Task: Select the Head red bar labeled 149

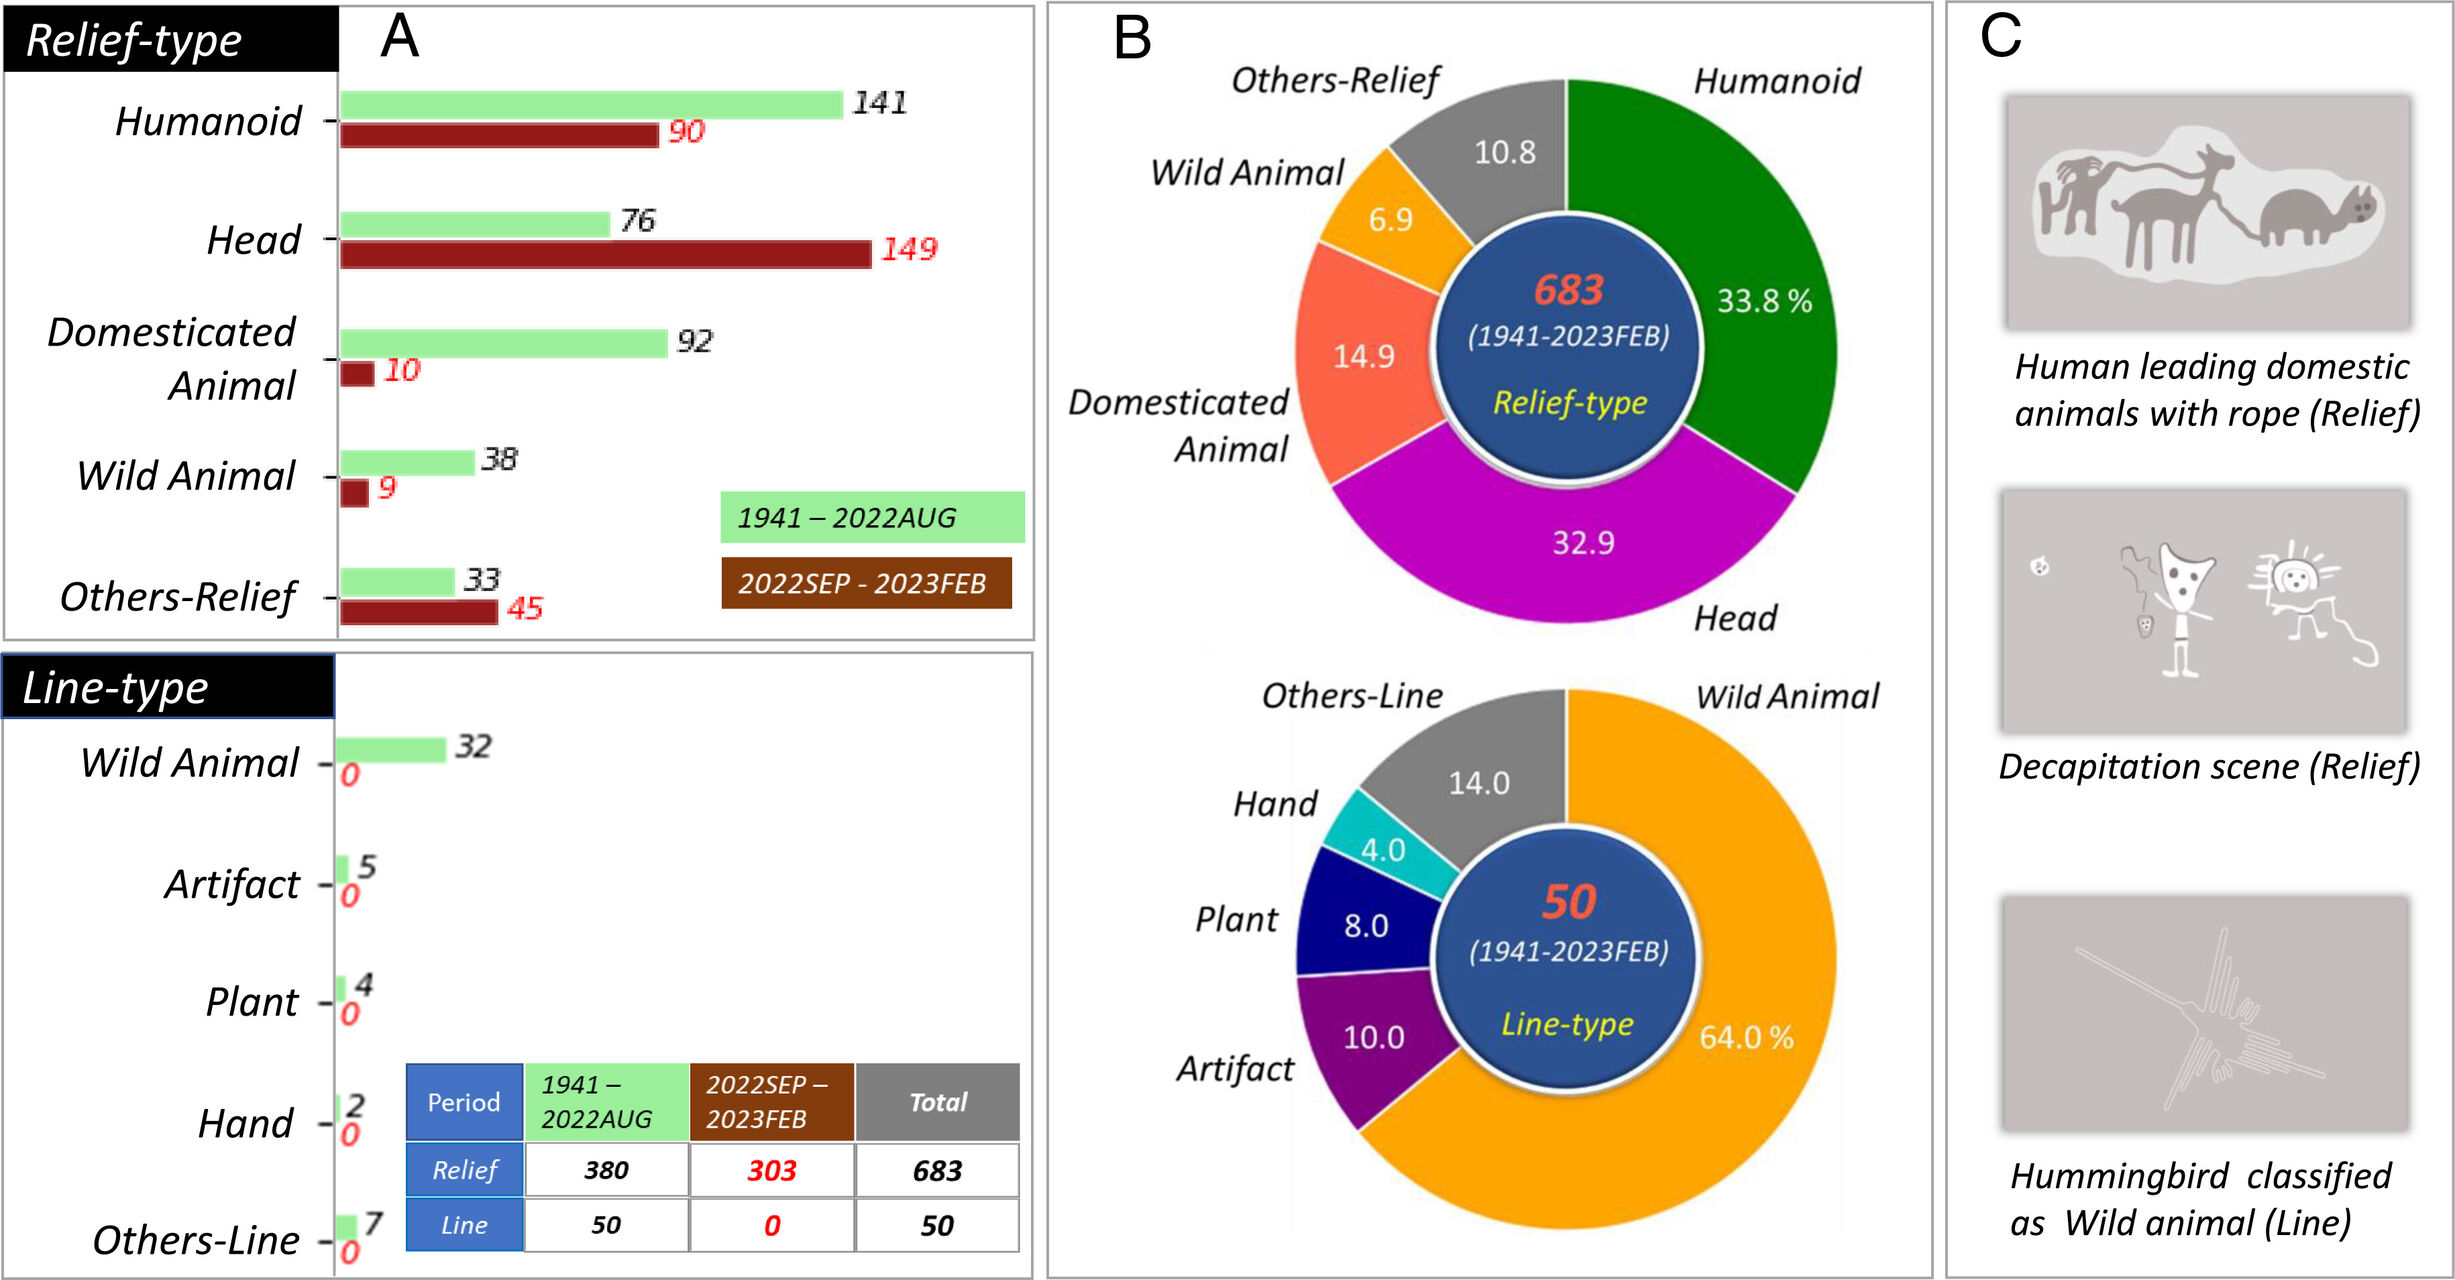Action: click(605, 254)
